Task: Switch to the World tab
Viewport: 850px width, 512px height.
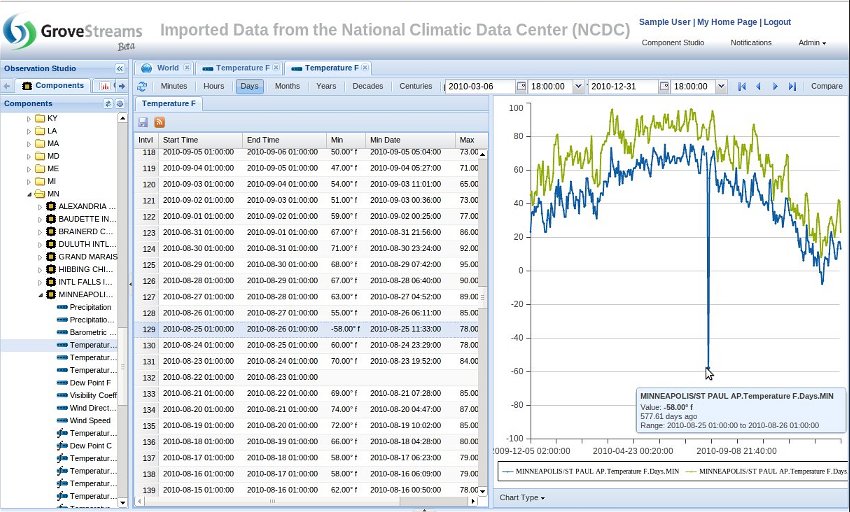Action: click(x=166, y=68)
